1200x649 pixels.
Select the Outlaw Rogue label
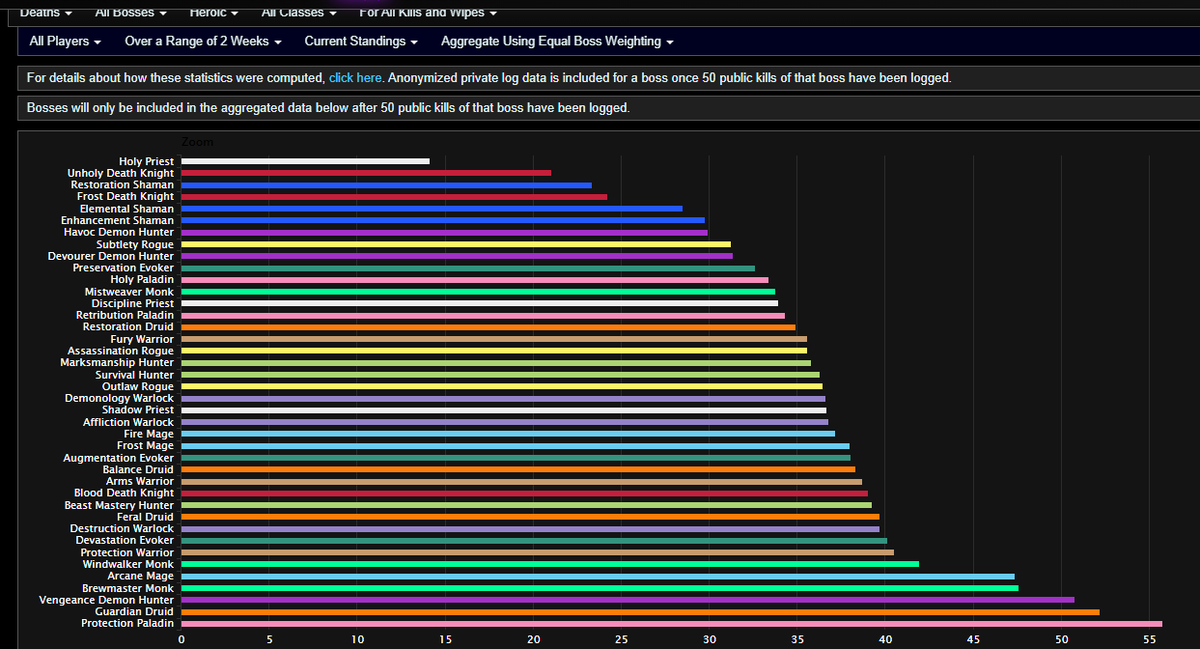tap(138, 386)
